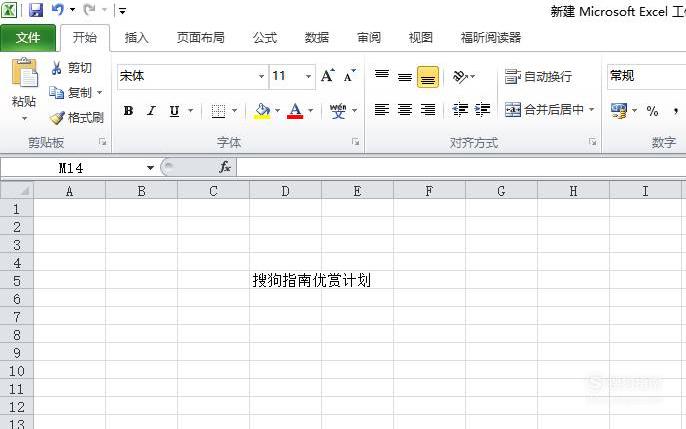The width and height of the screenshot is (686, 429).
Task: Click the Name Box showing M14
Action: (x=71, y=168)
